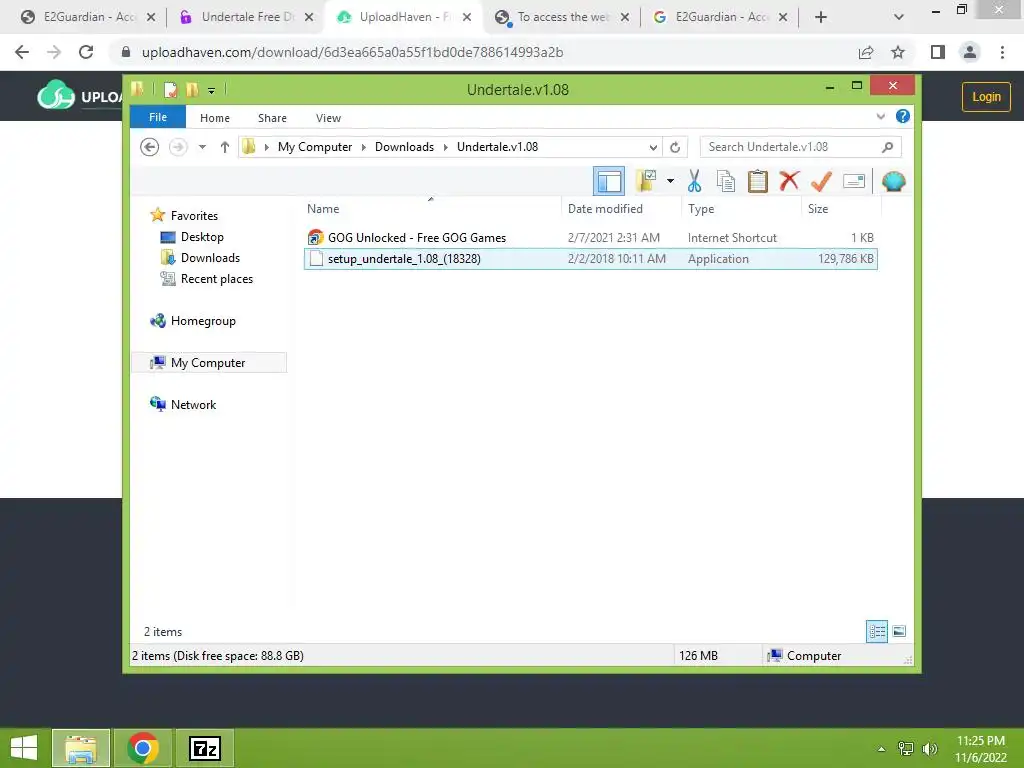
Task: Go back in the Explorer window
Action: pos(150,147)
